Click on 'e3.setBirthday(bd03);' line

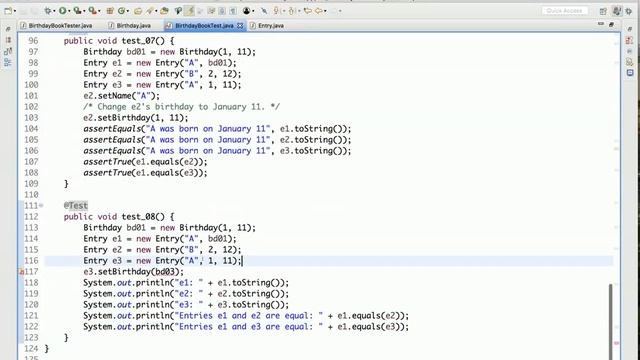tap(133, 271)
